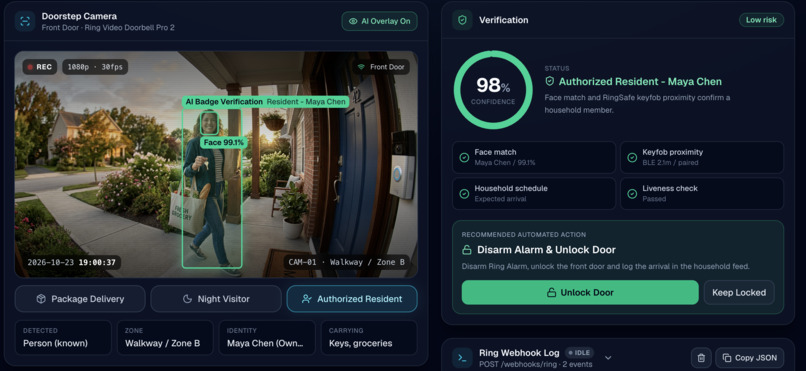Viewport: 806px width, 371px height.
Task: Click the Liveness check check icon
Action: click(632, 194)
